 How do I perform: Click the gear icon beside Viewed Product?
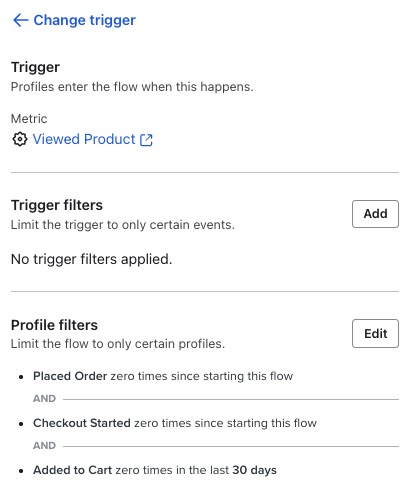20,139
